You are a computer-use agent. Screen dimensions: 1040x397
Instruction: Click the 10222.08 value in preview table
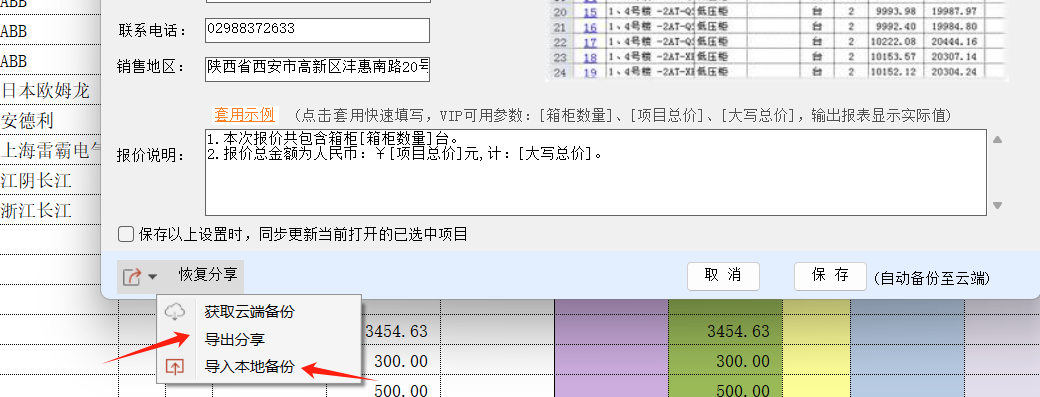click(x=895, y=42)
